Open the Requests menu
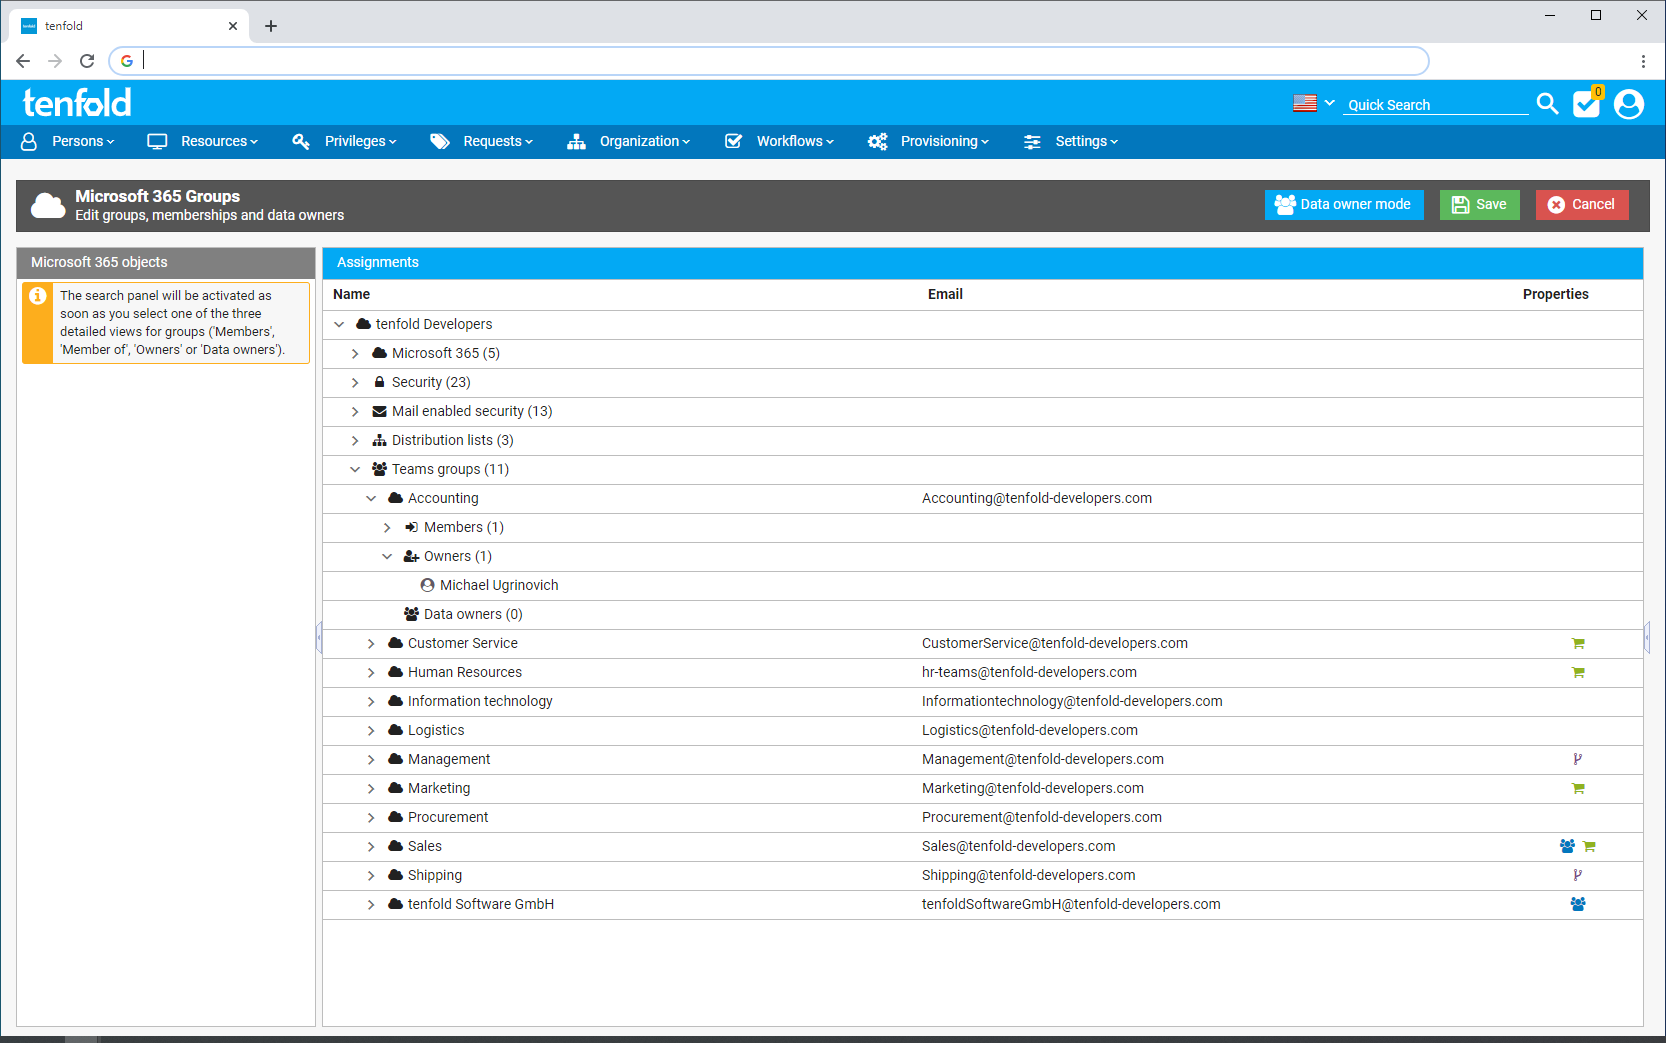Viewport: 1666px width, 1043px height. pos(482,141)
